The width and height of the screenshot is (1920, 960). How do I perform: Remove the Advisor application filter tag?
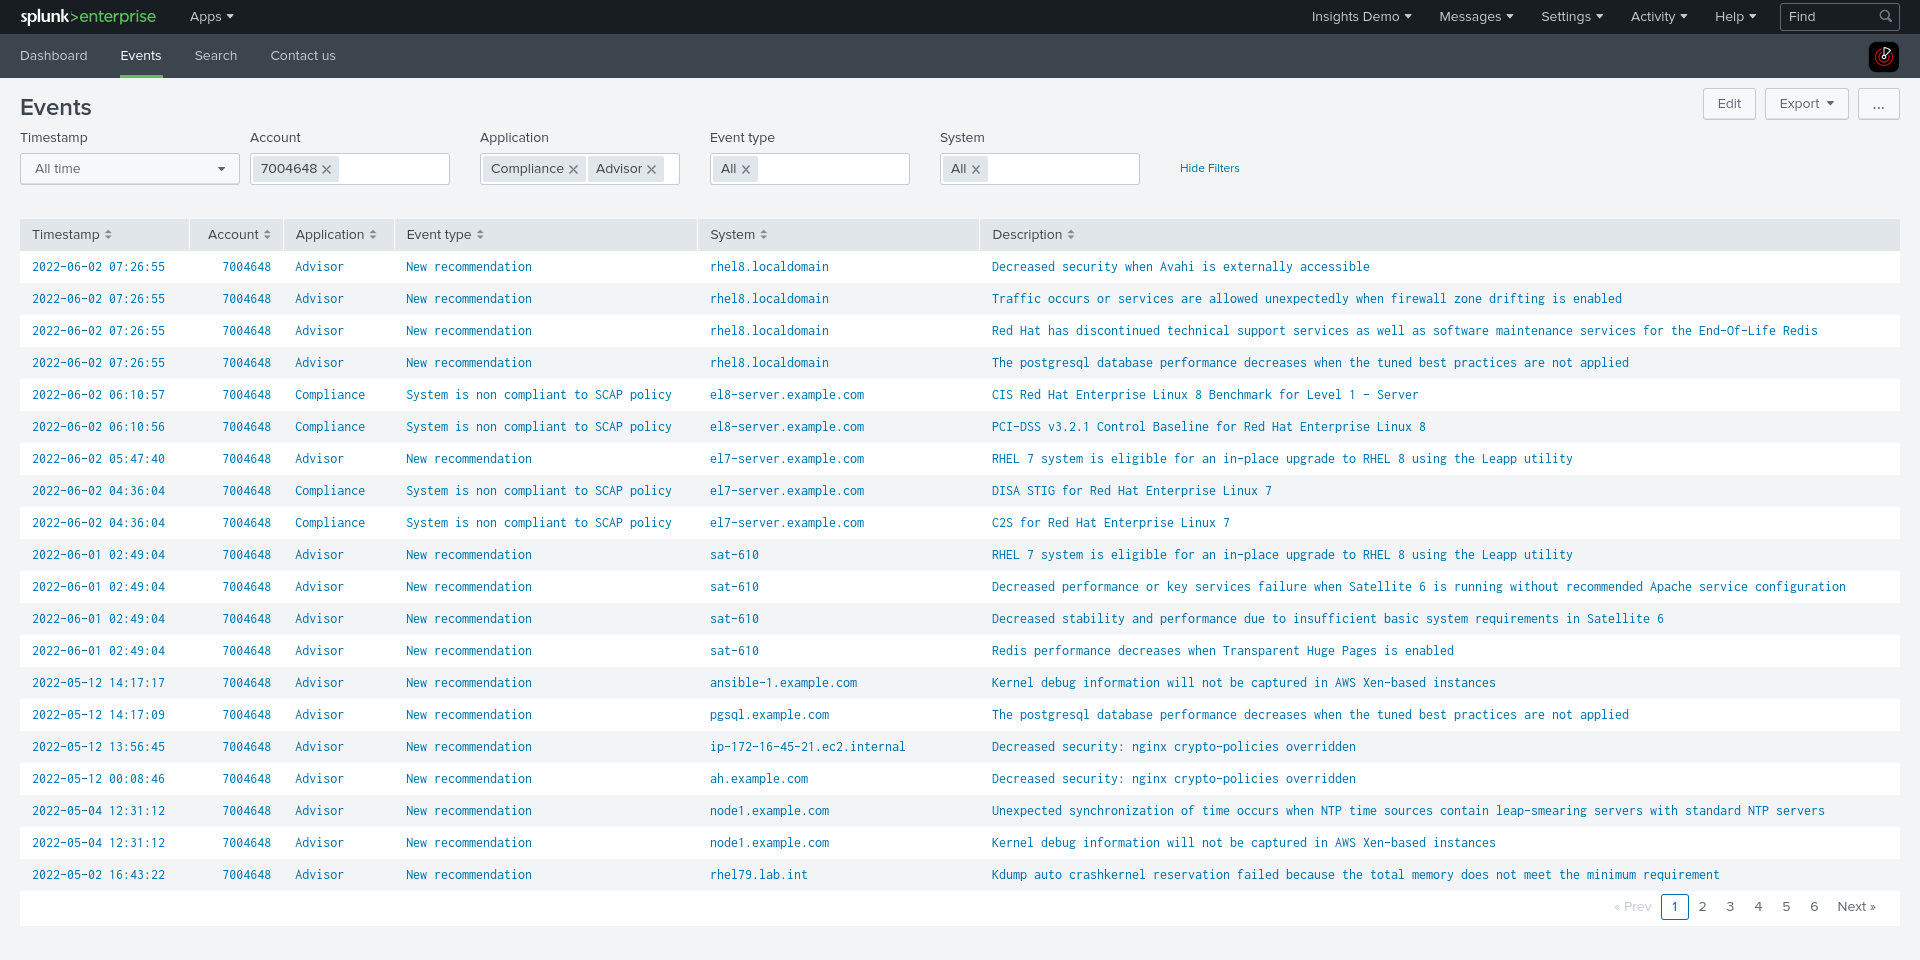point(652,170)
